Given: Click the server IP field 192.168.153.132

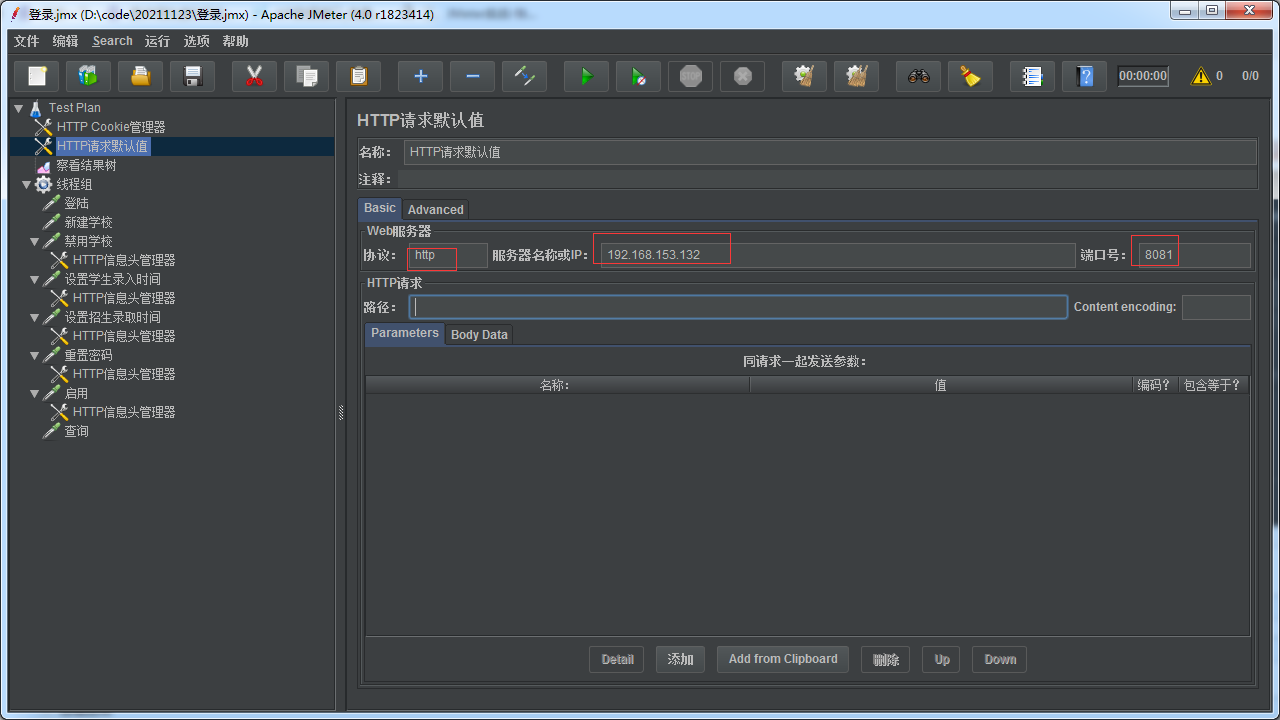Looking at the screenshot, I should [x=837, y=255].
